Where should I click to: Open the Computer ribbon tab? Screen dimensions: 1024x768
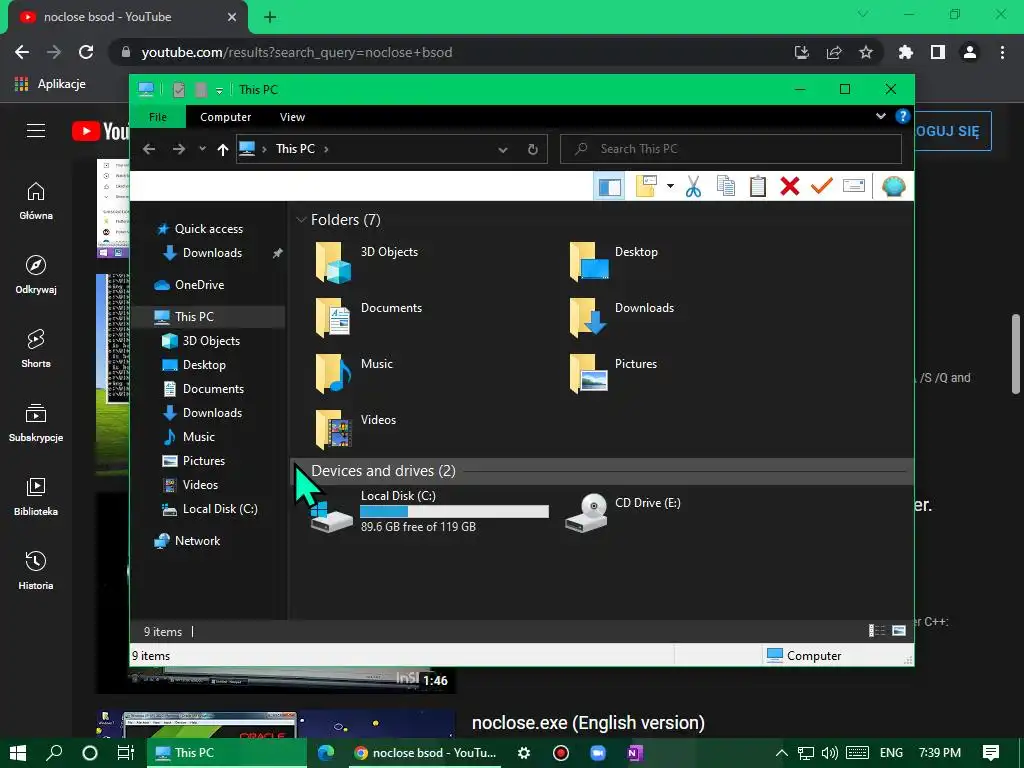225,117
